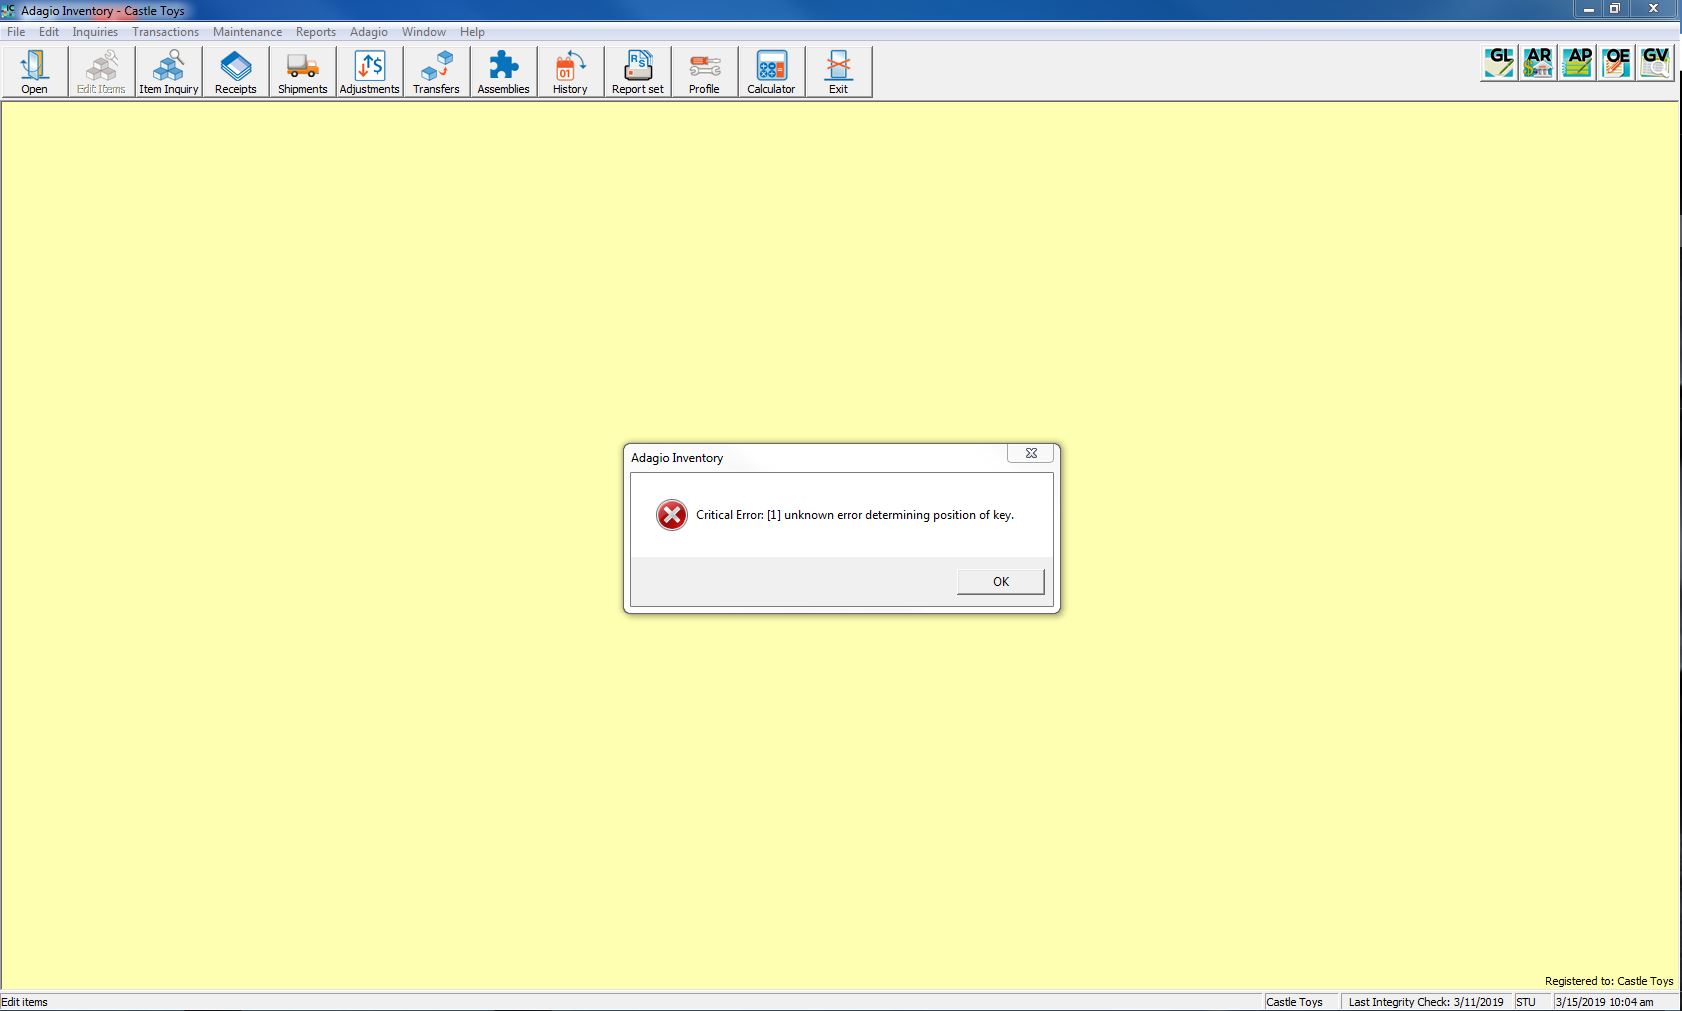This screenshot has width=1682, height=1011.
Task: Switch to the GL module icon
Action: 1499,63
